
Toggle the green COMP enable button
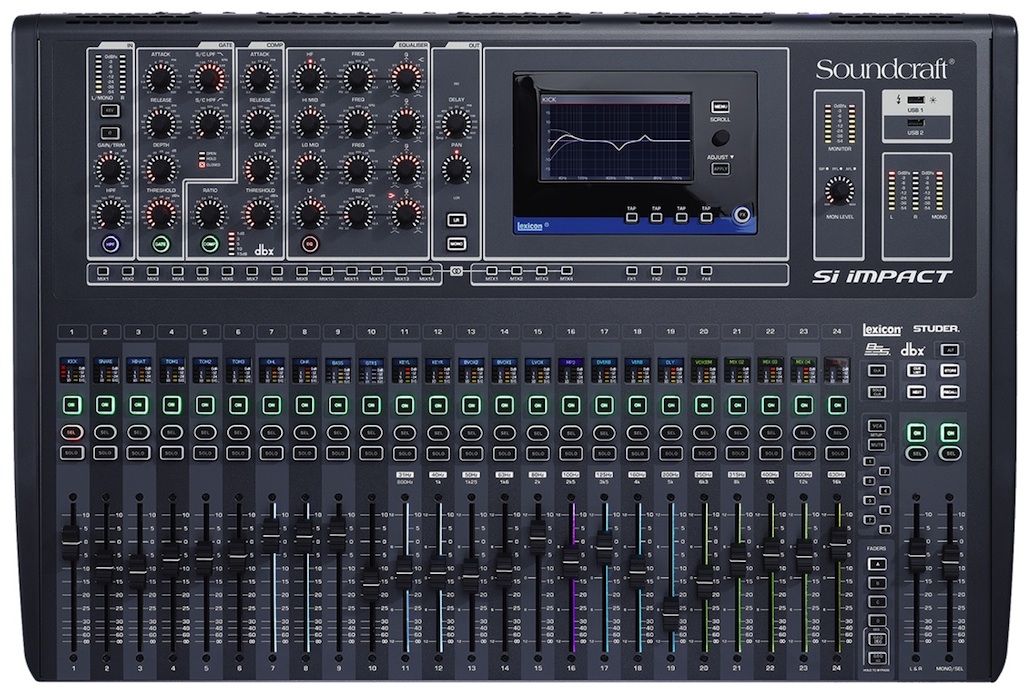[210, 244]
